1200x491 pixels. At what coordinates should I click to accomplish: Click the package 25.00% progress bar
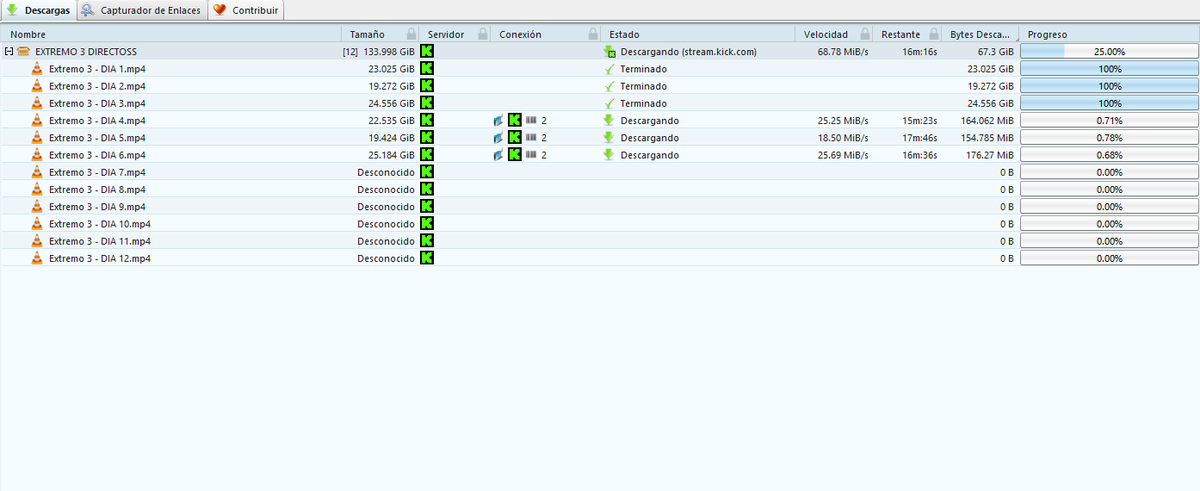(x=1109, y=51)
